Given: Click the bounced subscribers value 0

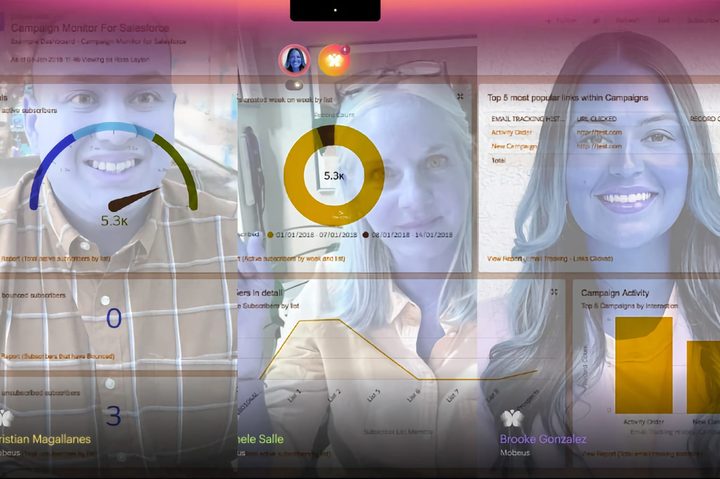Looking at the screenshot, I should click(114, 318).
